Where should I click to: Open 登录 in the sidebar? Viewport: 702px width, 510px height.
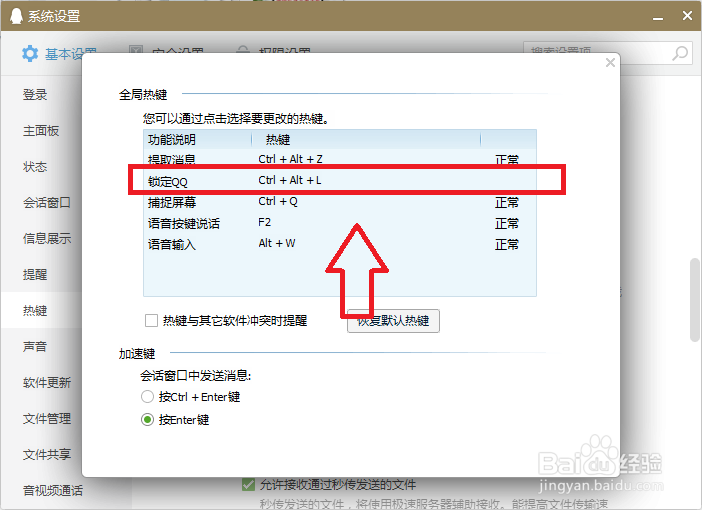point(35,95)
